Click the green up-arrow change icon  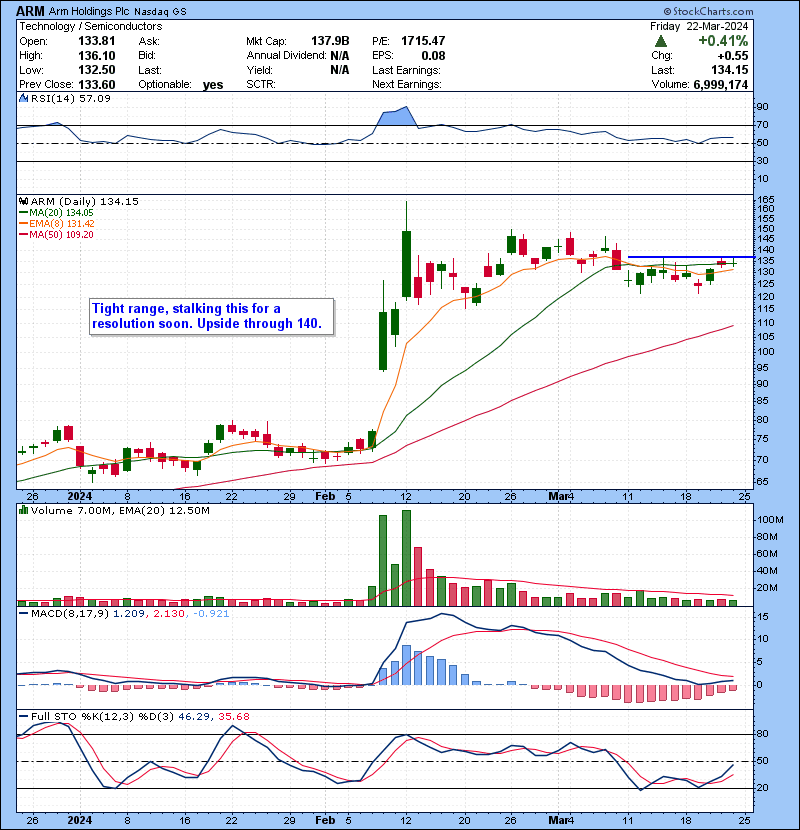[661, 41]
